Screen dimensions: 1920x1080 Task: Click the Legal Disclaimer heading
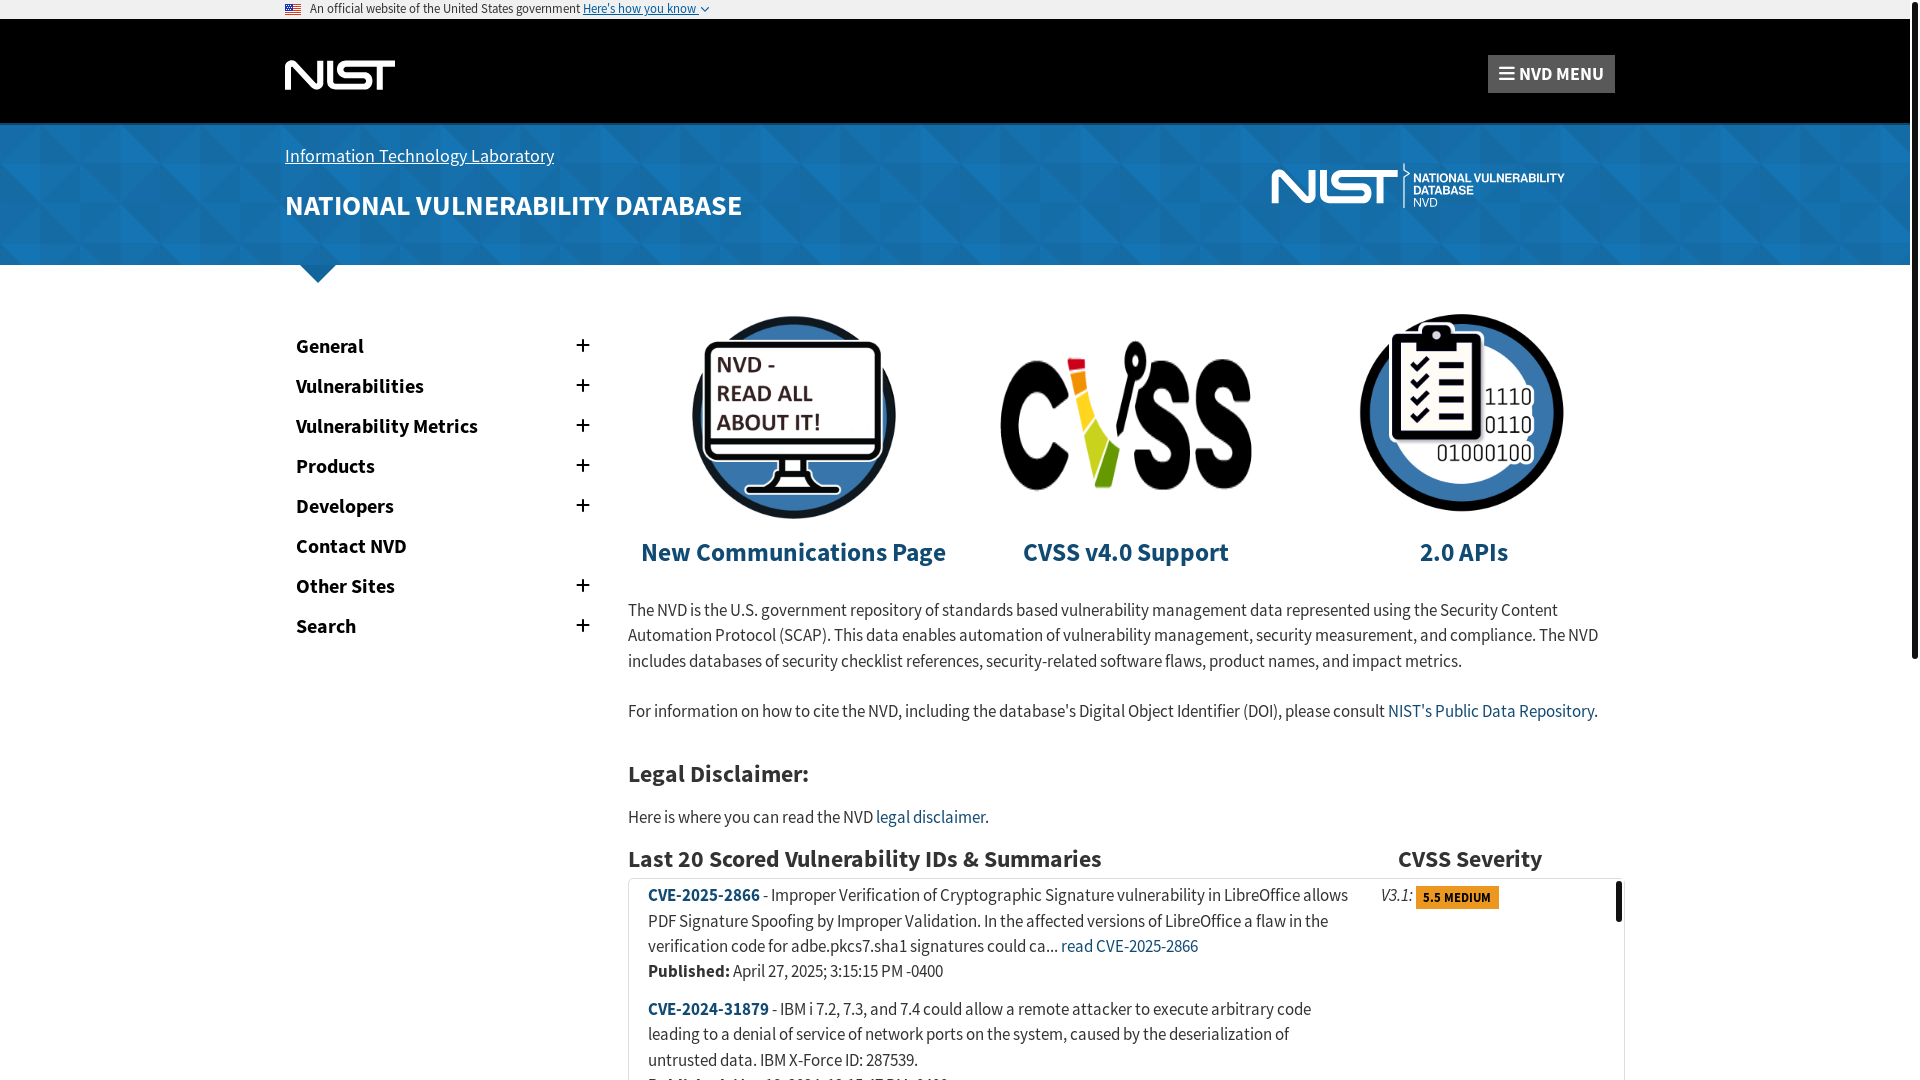(x=718, y=774)
